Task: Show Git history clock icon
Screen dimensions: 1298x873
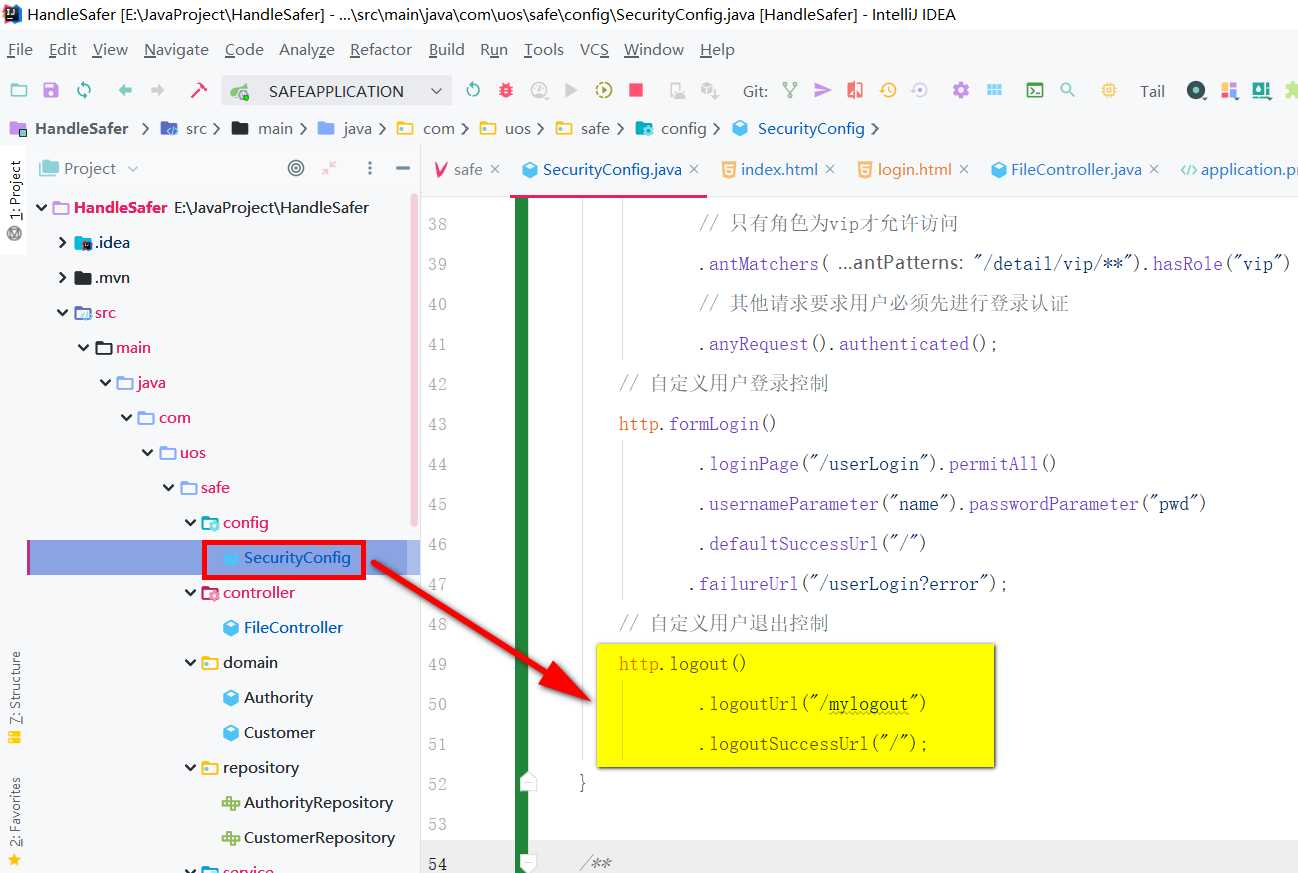Action: click(x=887, y=90)
